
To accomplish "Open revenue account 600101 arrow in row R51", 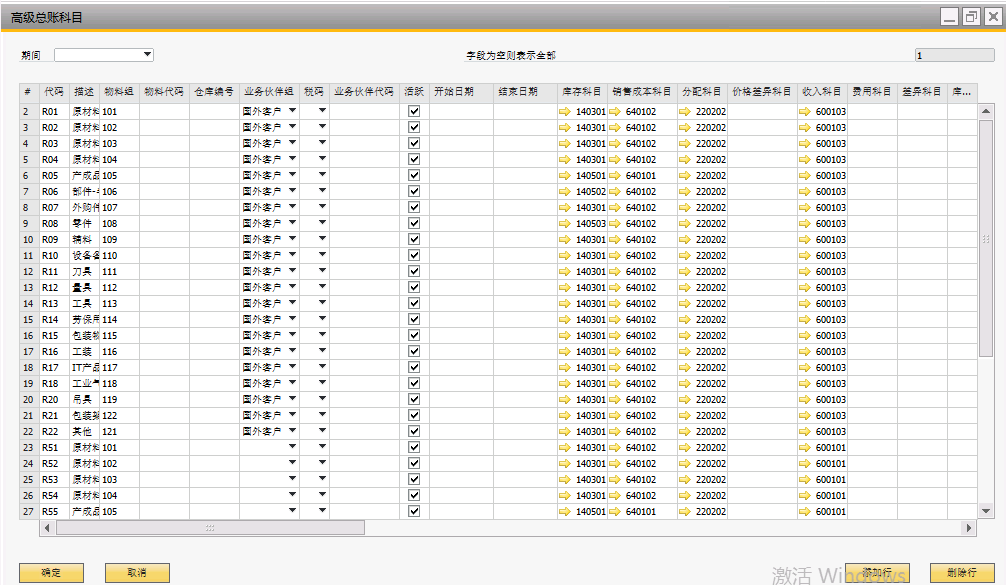I will (805, 448).
